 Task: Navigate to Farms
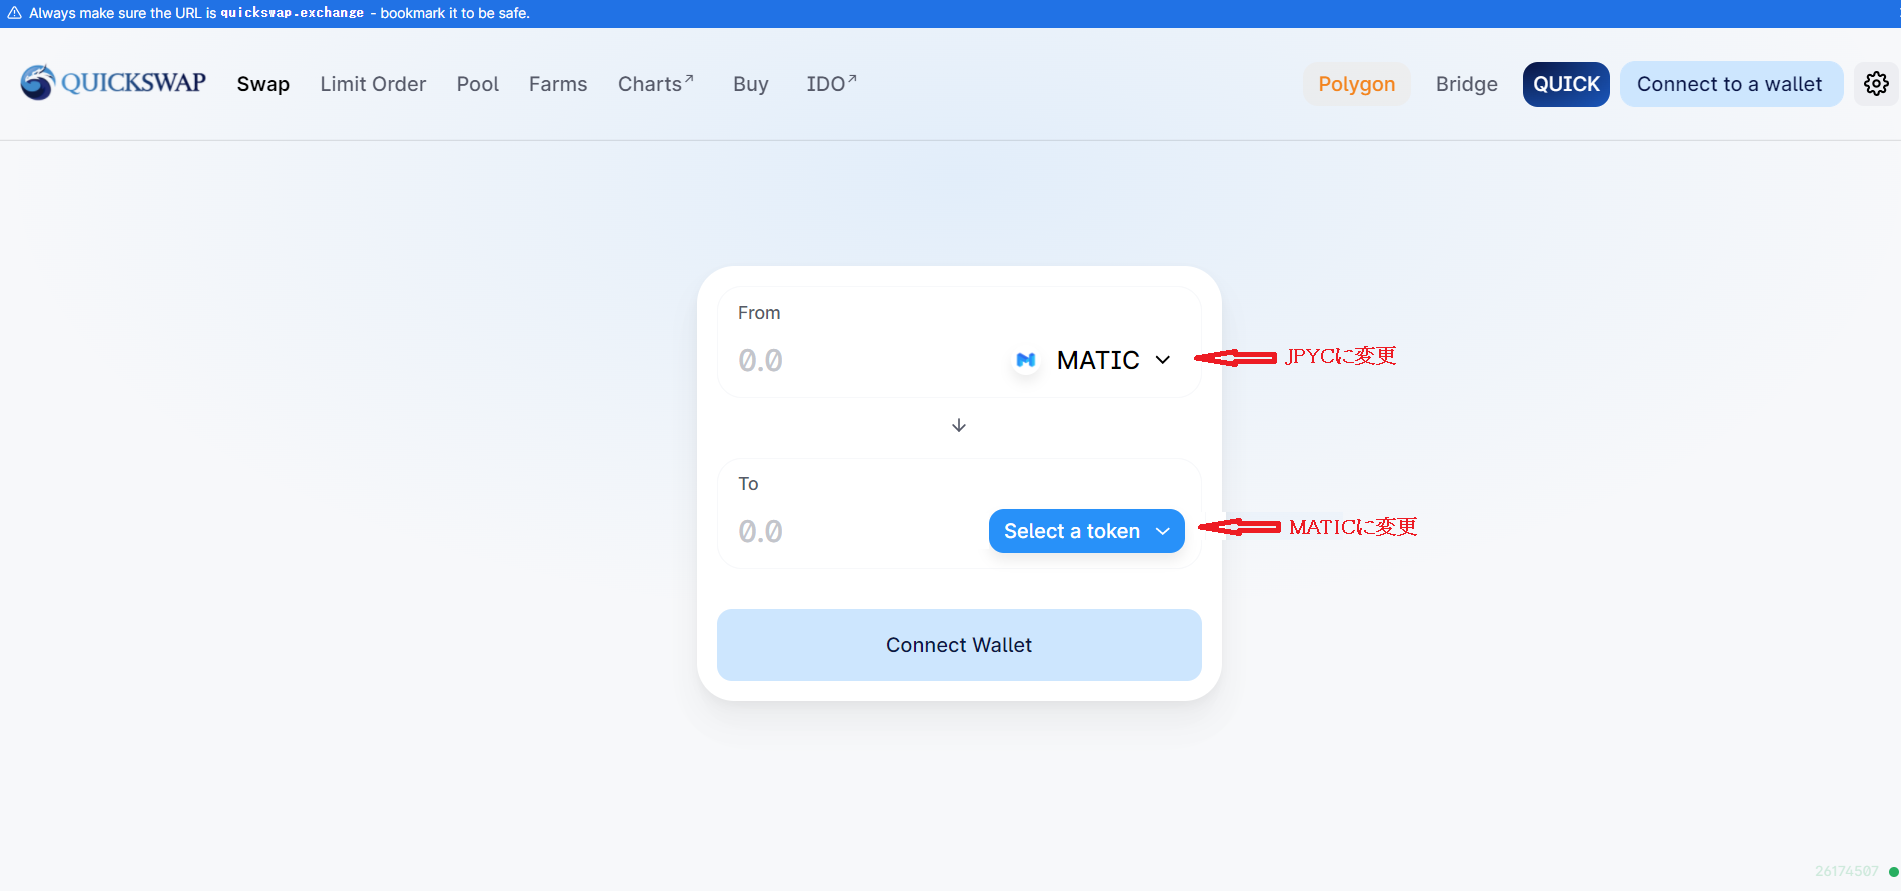click(x=558, y=84)
